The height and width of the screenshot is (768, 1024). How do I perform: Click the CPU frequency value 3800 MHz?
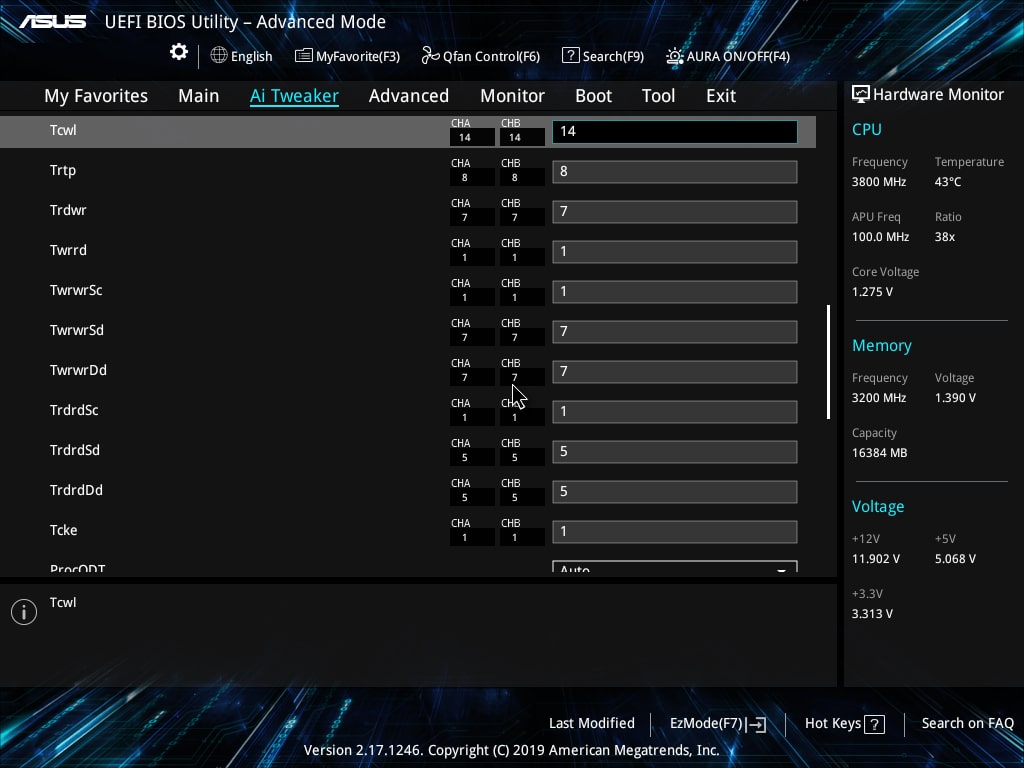coord(879,182)
